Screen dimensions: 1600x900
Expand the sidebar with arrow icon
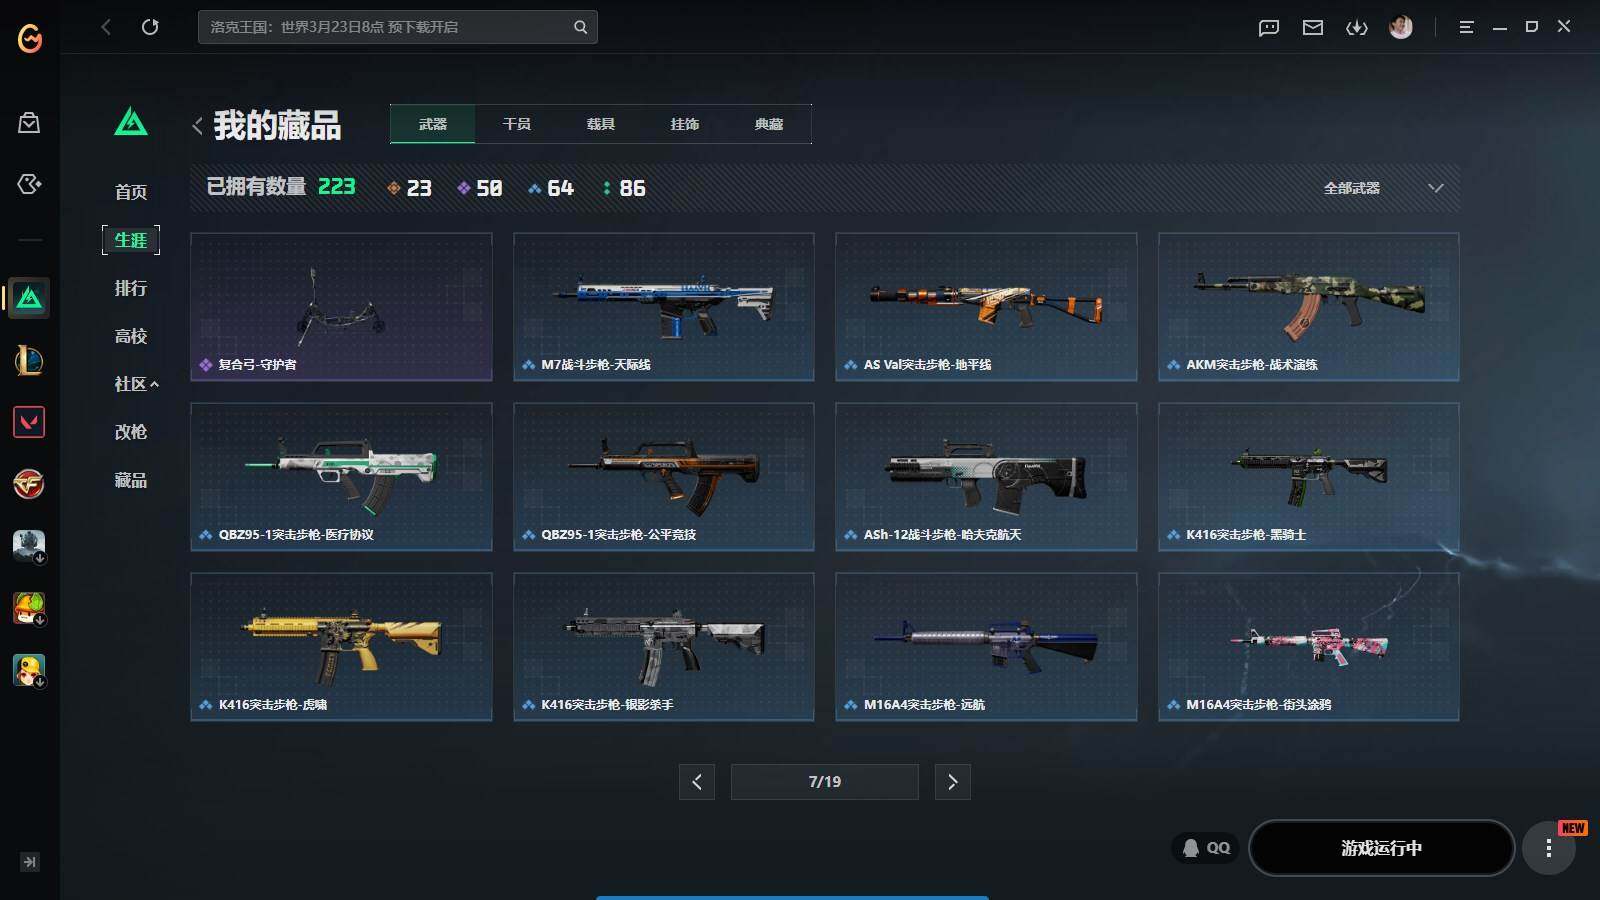tap(30, 862)
